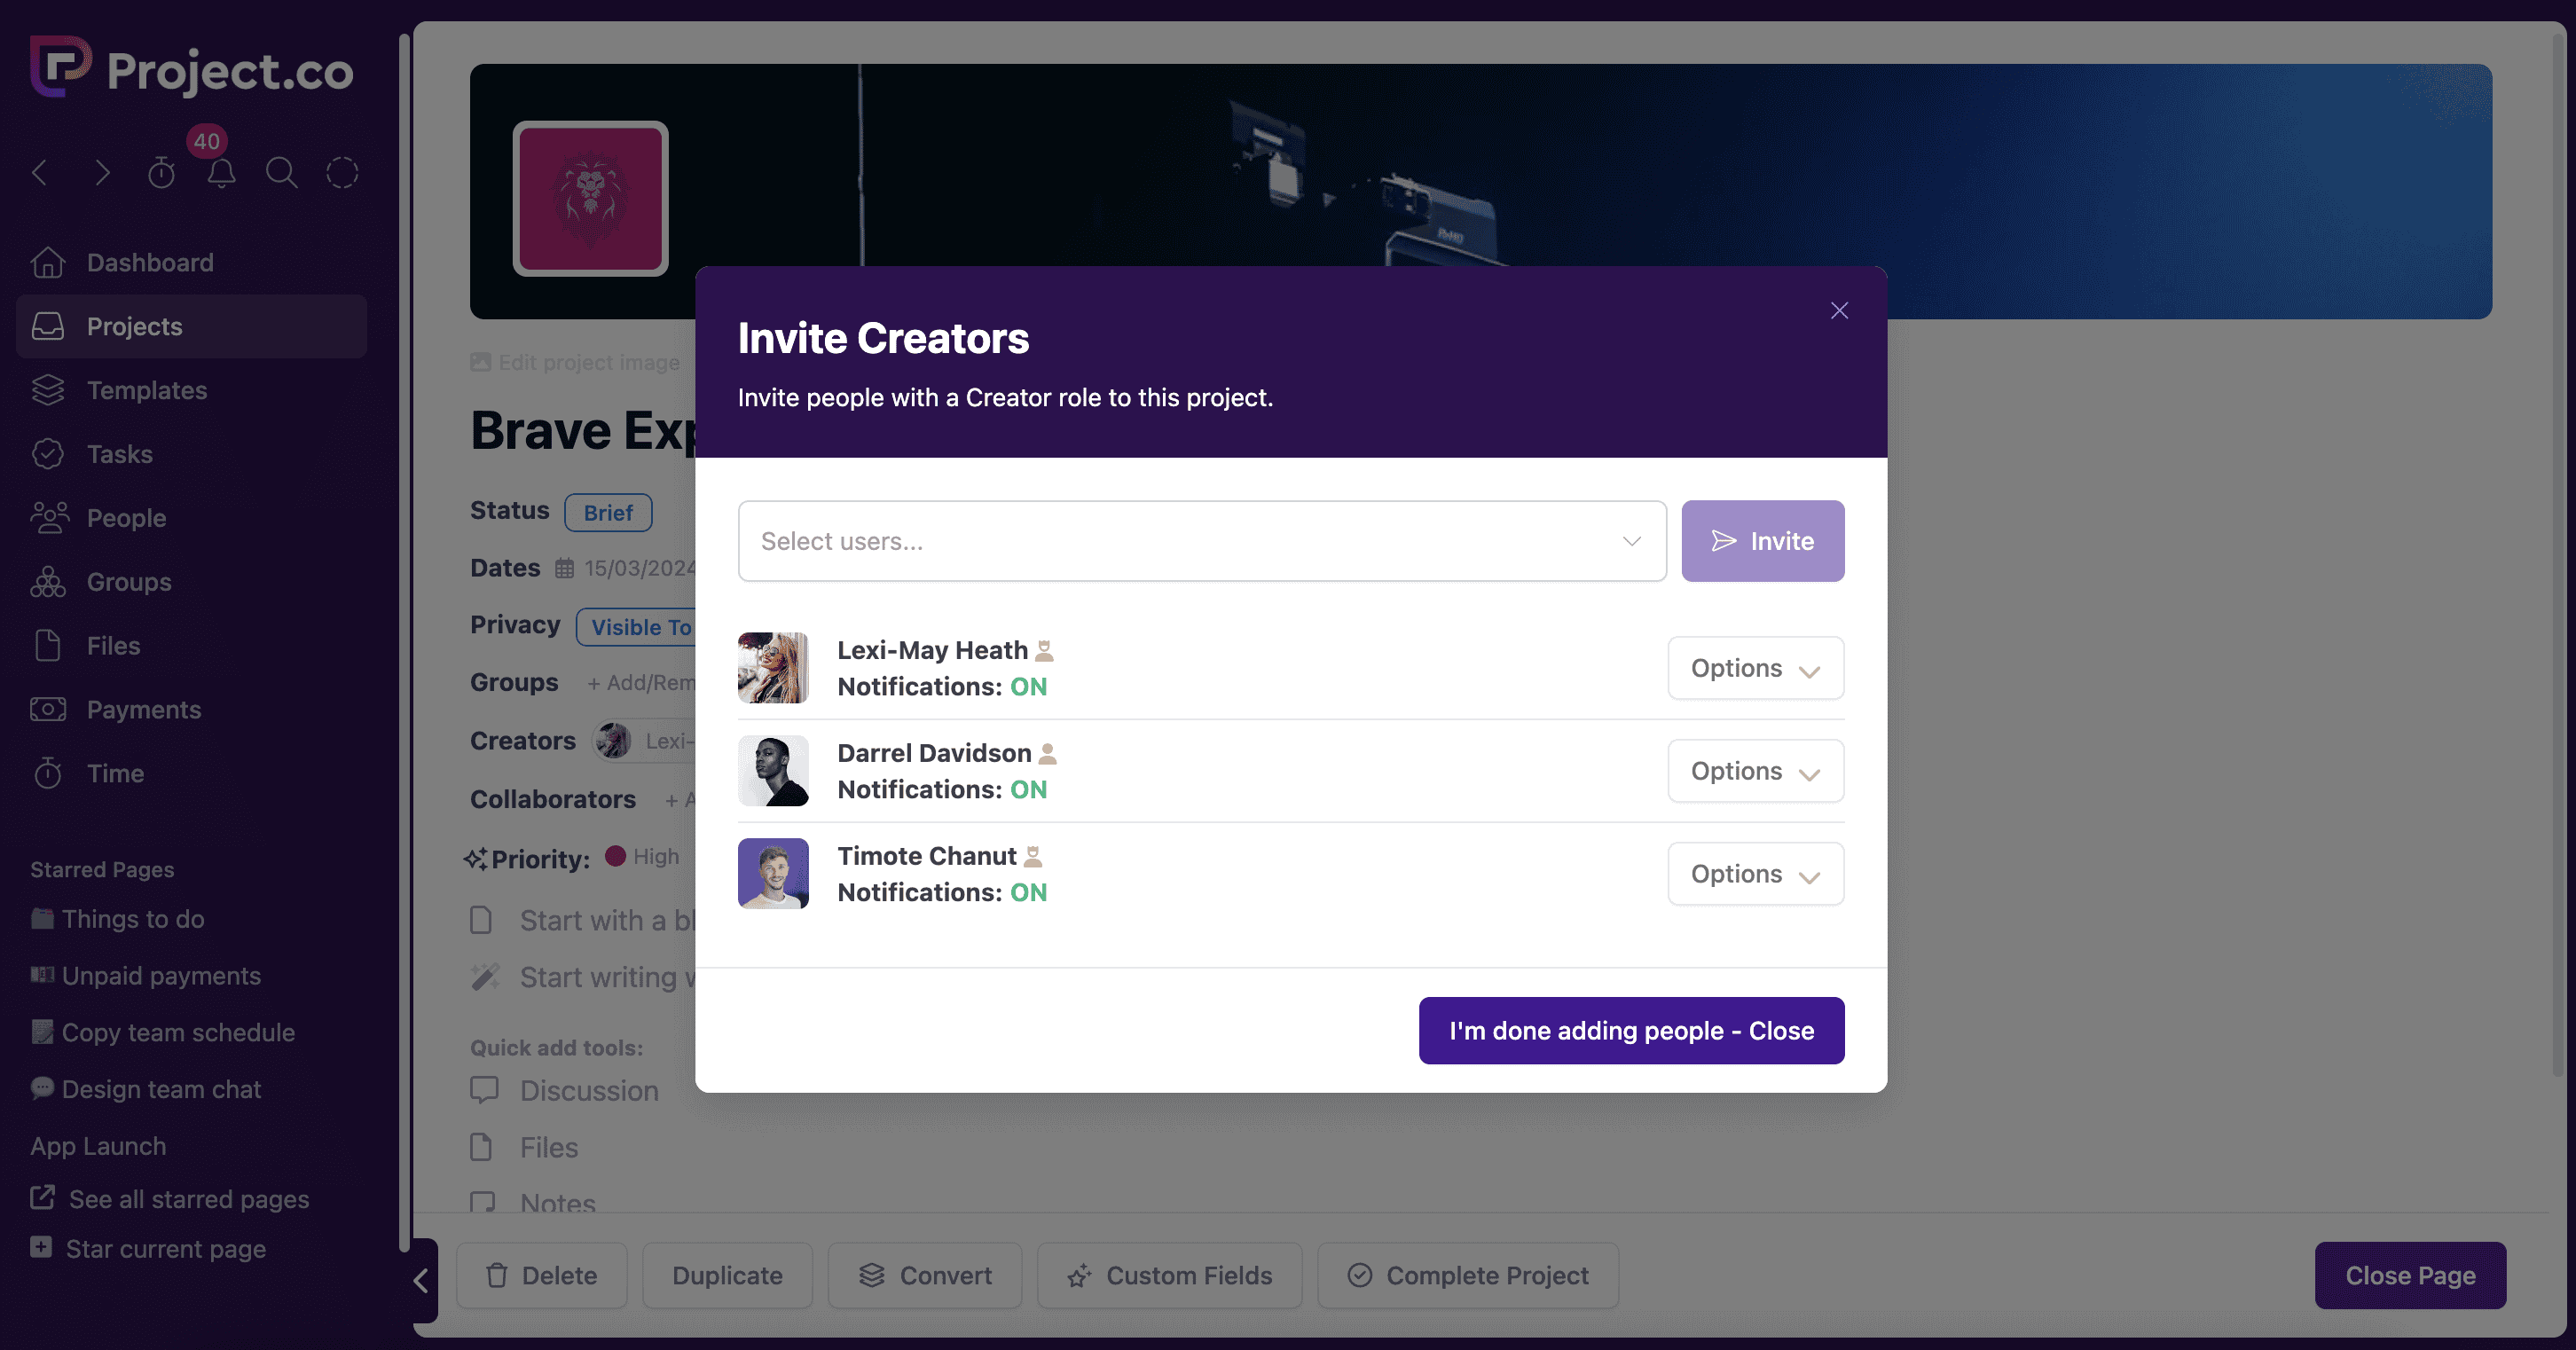The height and width of the screenshot is (1350, 2576).
Task: Expand Options for Darrel Davidson
Action: coord(1755,771)
